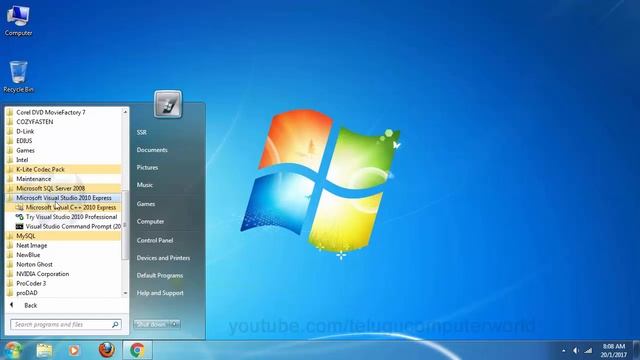This screenshot has width=640, height=360.
Task: Open Pictures from Start menu
Action: coord(147,167)
